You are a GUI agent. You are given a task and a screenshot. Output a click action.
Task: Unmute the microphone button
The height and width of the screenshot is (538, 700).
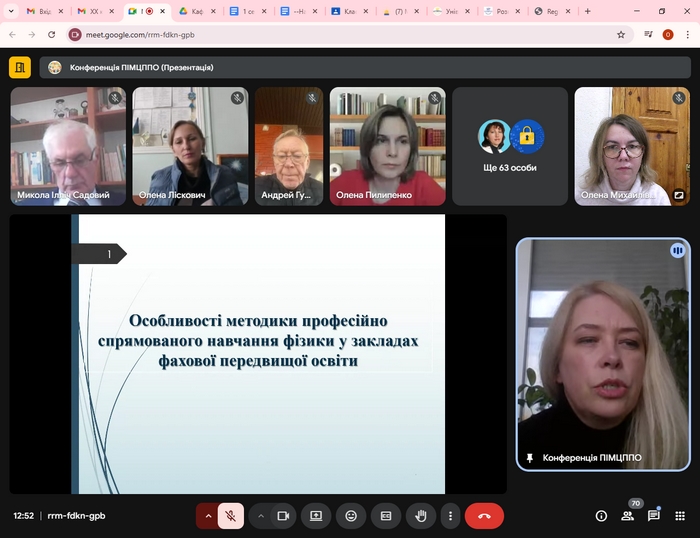(x=230, y=516)
